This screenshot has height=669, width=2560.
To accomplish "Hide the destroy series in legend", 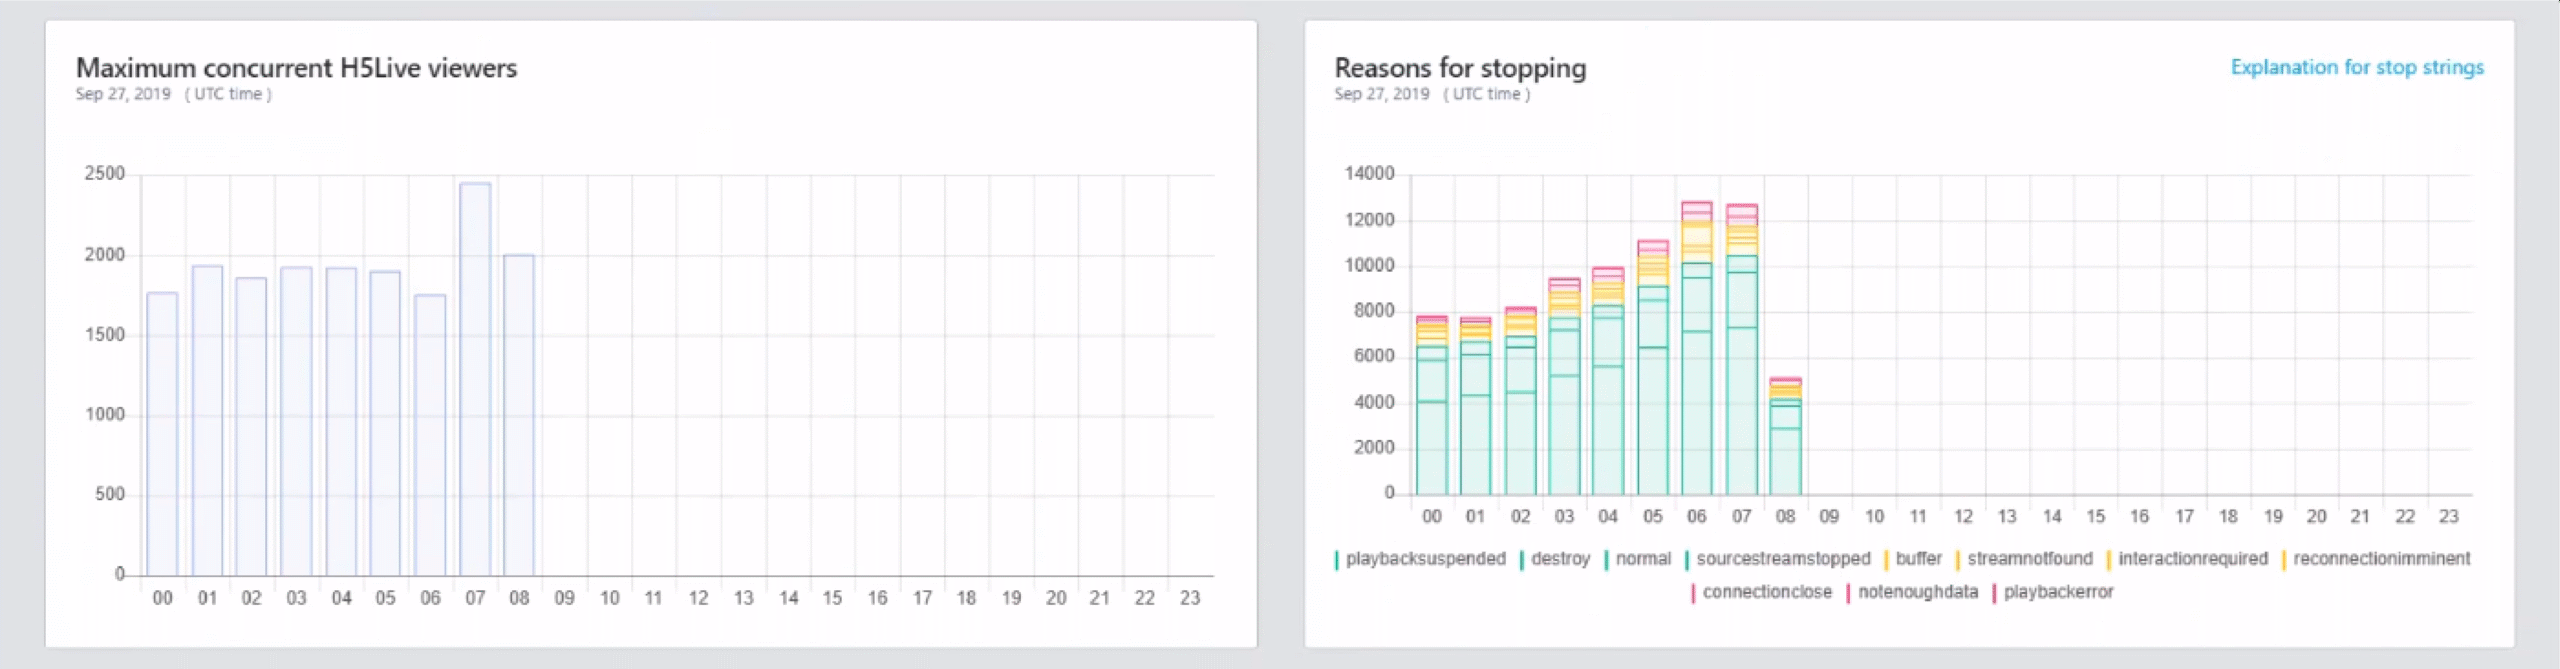I will tap(1559, 559).
